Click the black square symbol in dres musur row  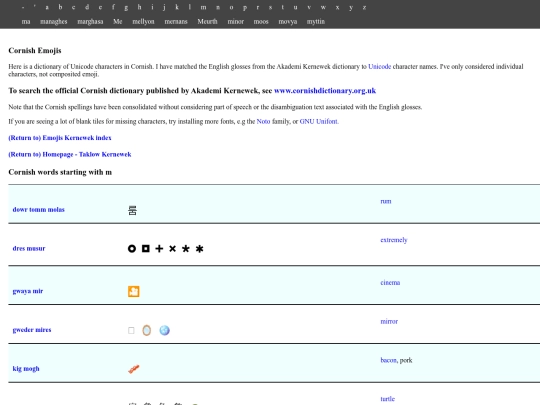pos(146,248)
